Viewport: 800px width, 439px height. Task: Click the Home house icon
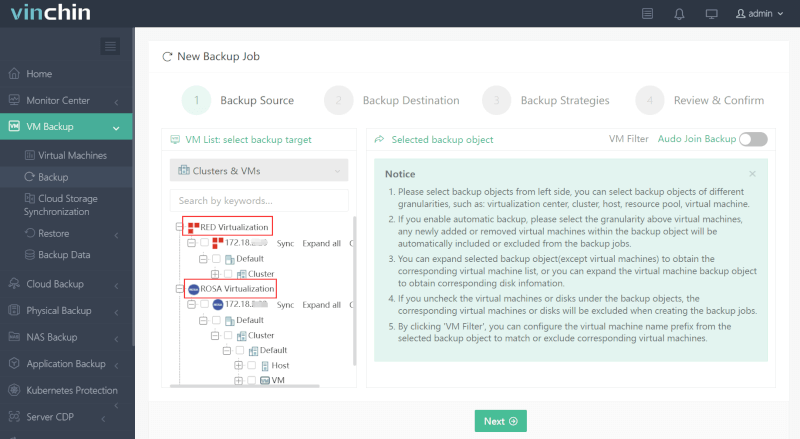14,74
